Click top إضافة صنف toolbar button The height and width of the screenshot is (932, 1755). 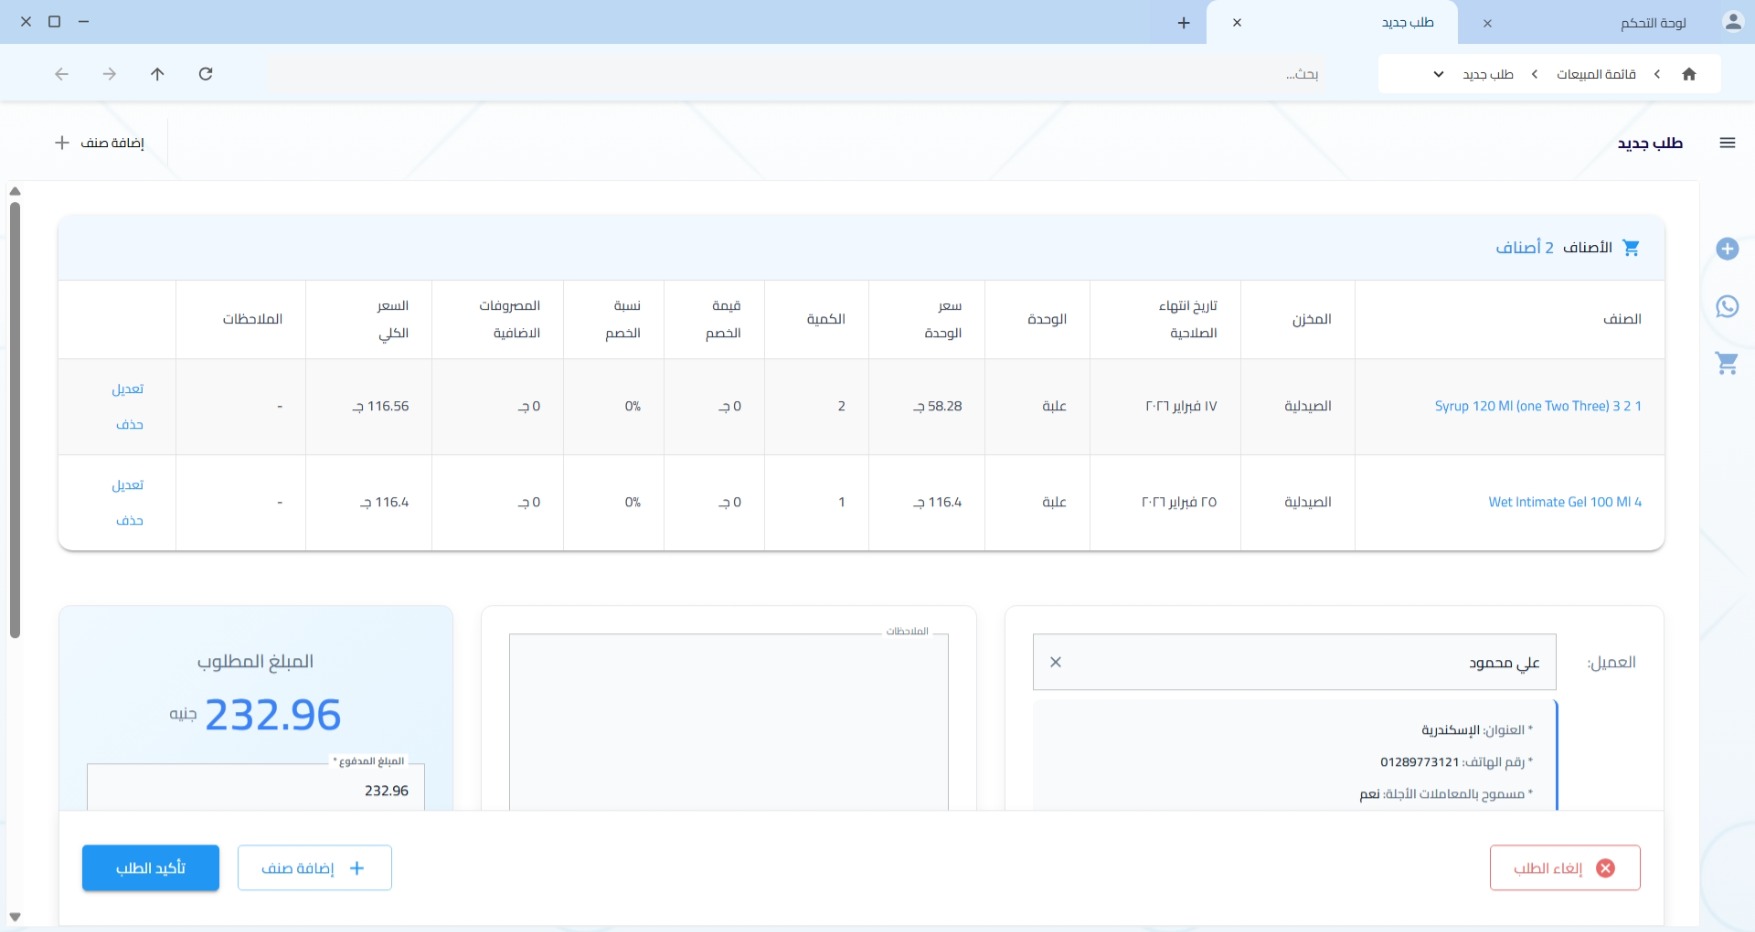coord(99,143)
